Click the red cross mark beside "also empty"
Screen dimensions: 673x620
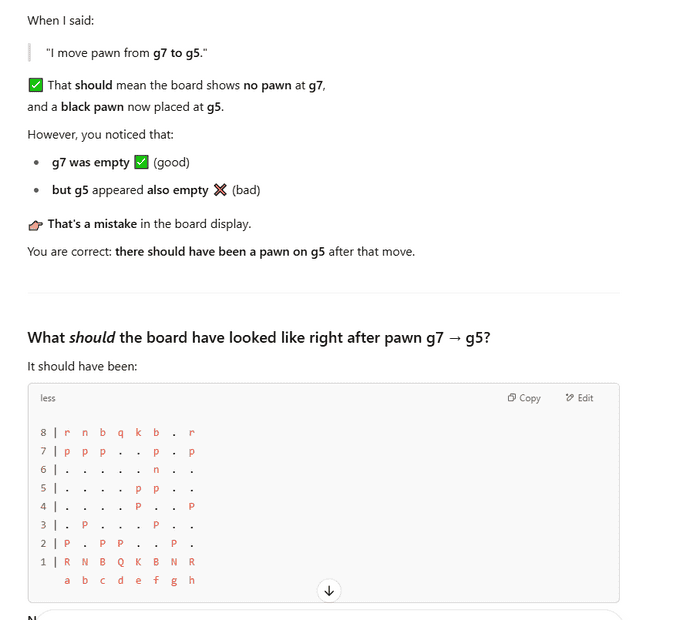tap(220, 190)
